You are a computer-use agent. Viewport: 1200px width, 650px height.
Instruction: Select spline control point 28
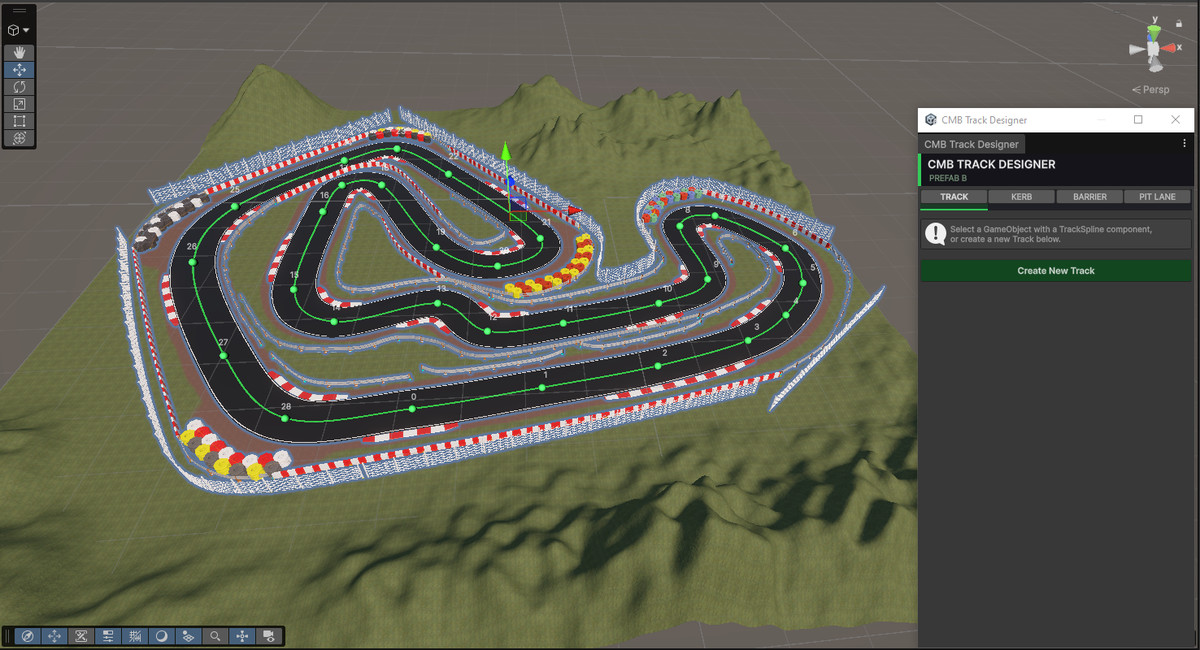(285, 418)
